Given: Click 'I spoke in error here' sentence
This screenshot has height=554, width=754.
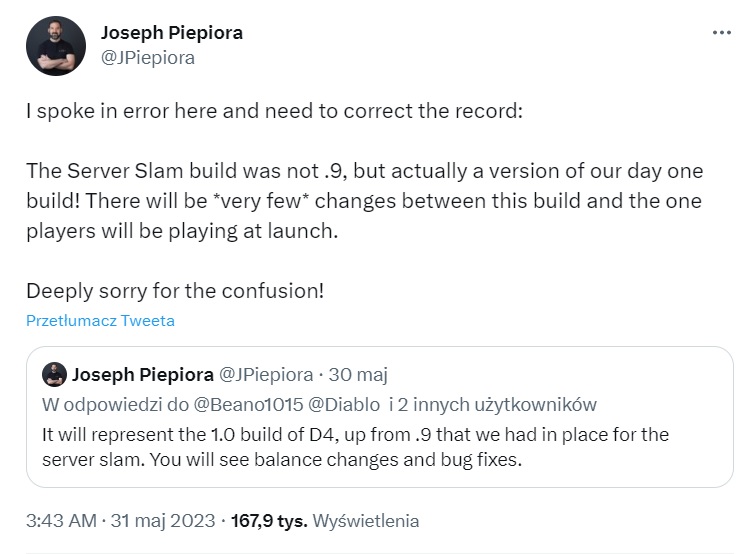Looking at the screenshot, I should click(x=273, y=111).
